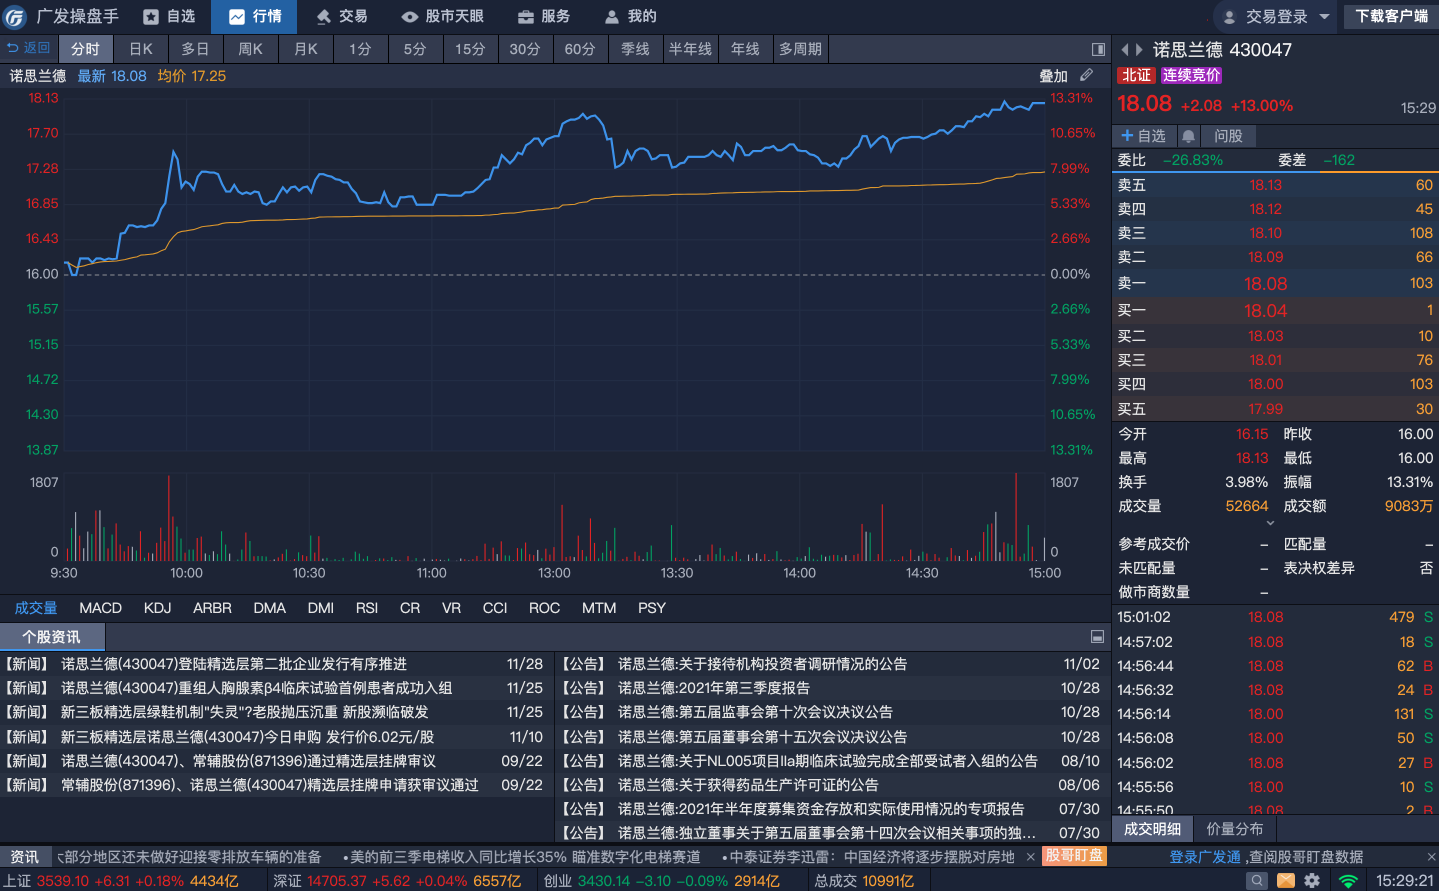Expand the 交易登录 dropdown arrow
This screenshot has height=891, width=1439.
coord(1324,16)
